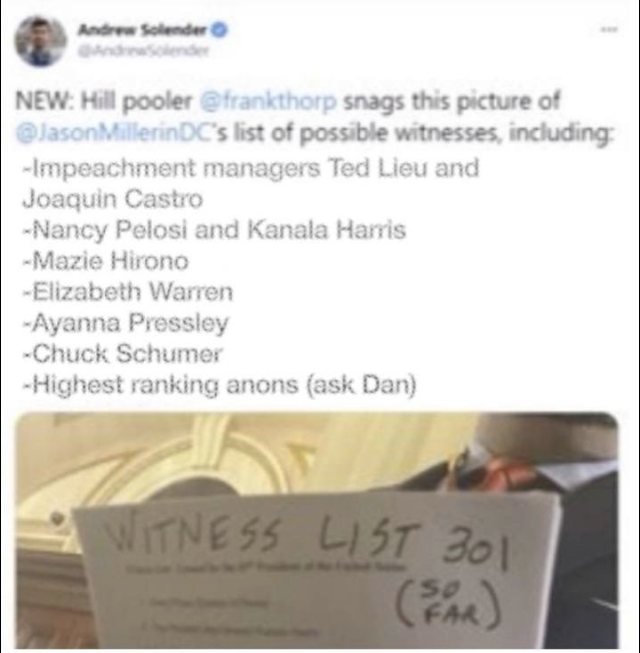The height and width of the screenshot is (653, 640).
Task: Open the @frankthorp mention
Action: coord(269,102)
